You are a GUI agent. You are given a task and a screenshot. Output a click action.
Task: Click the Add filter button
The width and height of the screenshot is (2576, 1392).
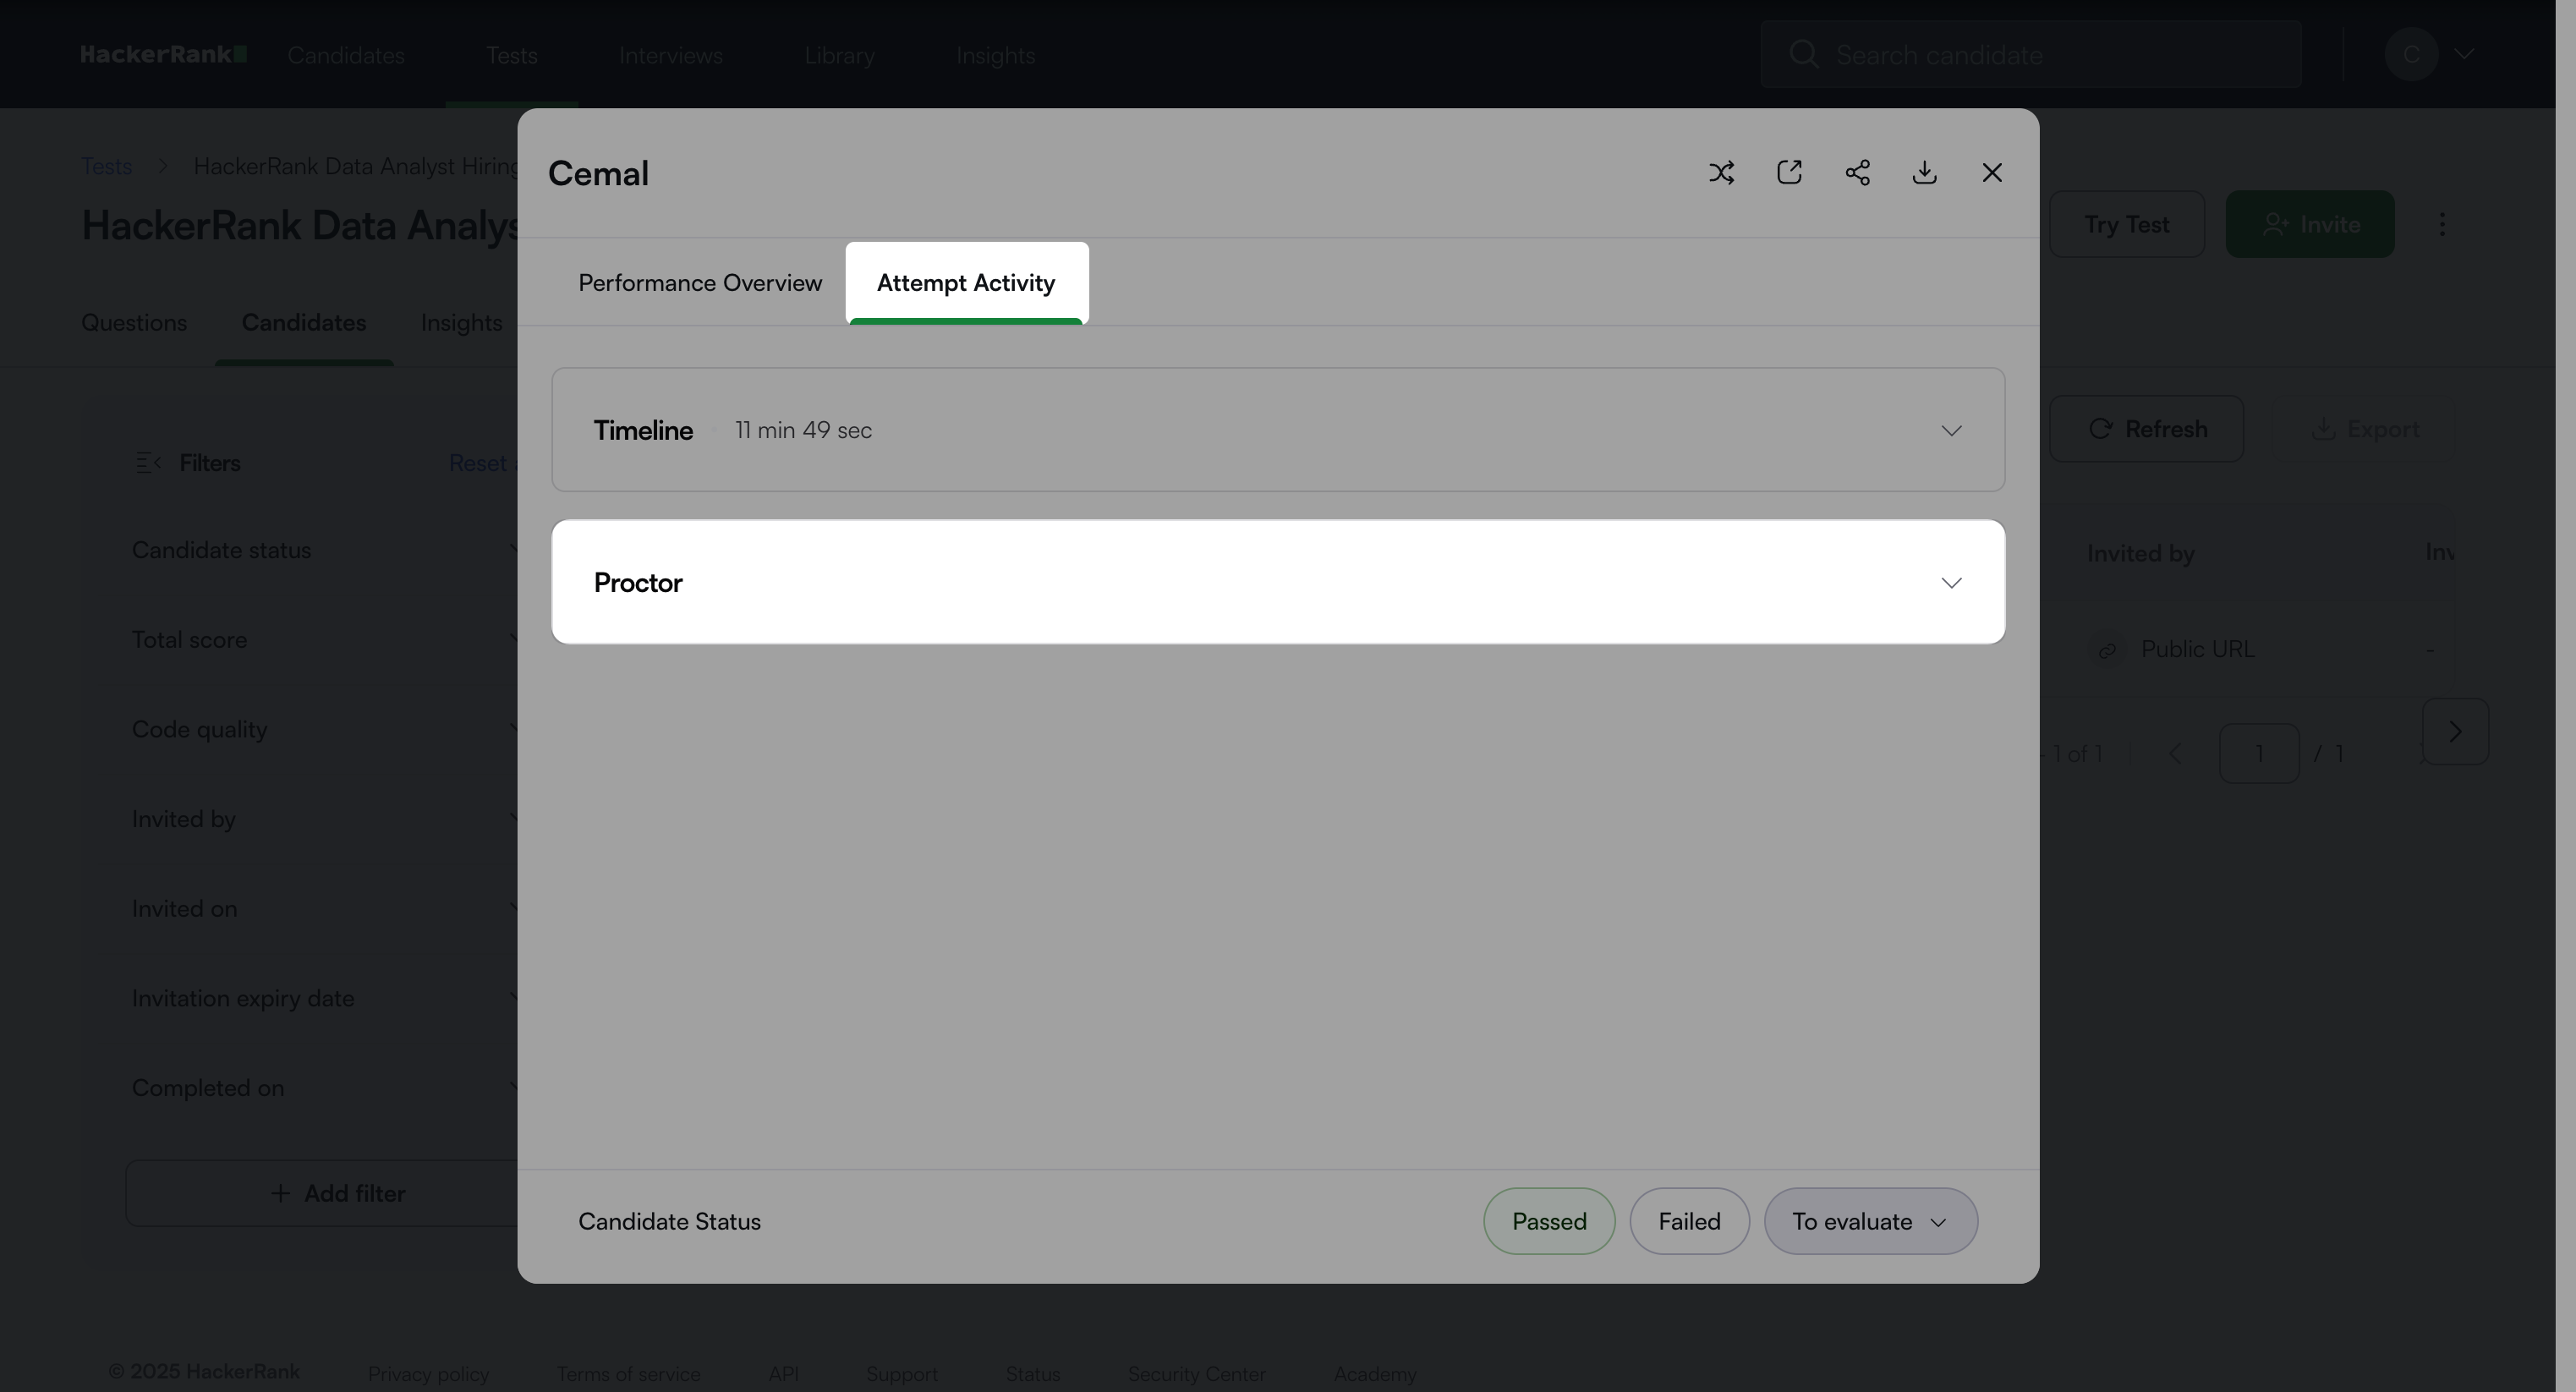click(322, 1193)
